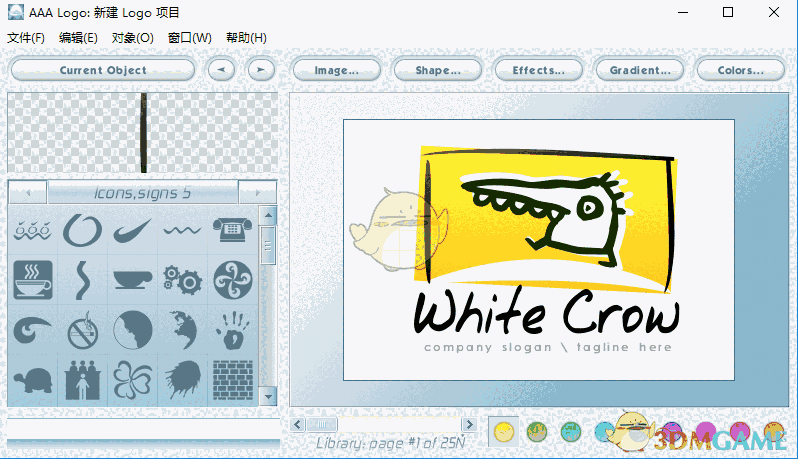Choose the green-yellow color style swatch
This screenshot has width=798, height=459.
click(x=537, y=432)
